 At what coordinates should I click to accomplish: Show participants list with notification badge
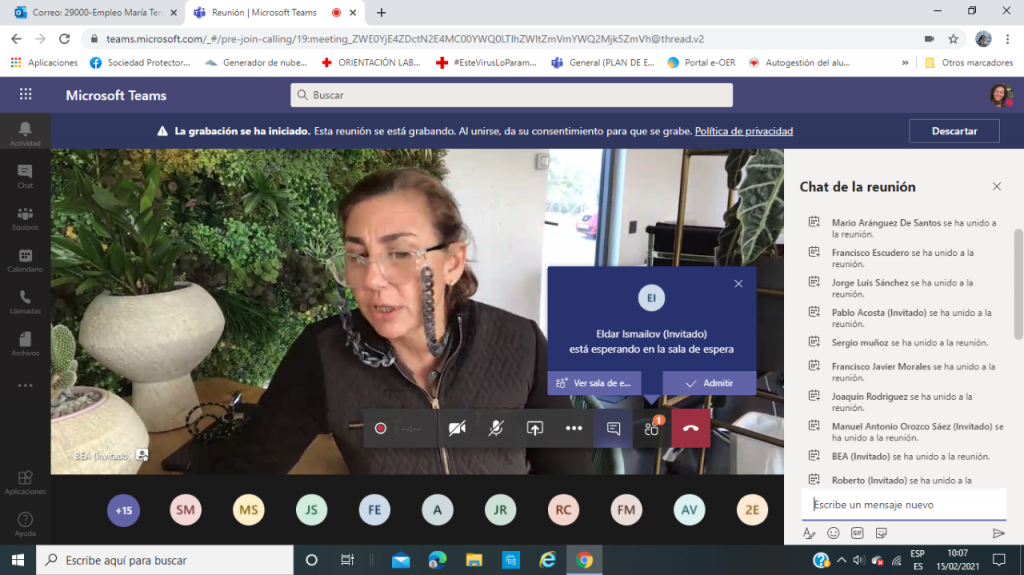tap(652, 428)
